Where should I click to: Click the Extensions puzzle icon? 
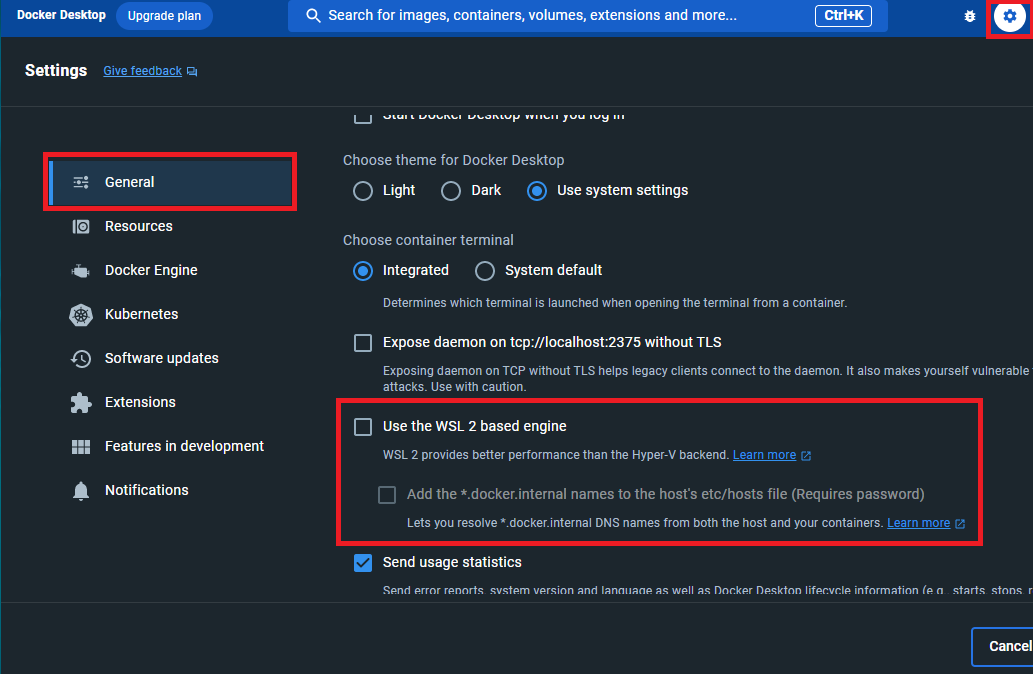click(81, 403)
